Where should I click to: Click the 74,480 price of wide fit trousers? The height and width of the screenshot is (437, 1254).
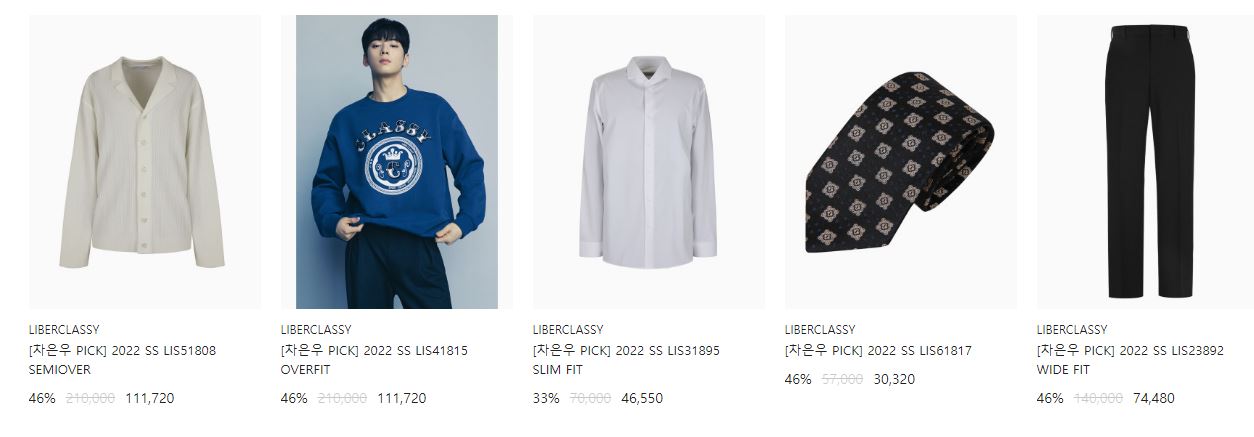1154,398
